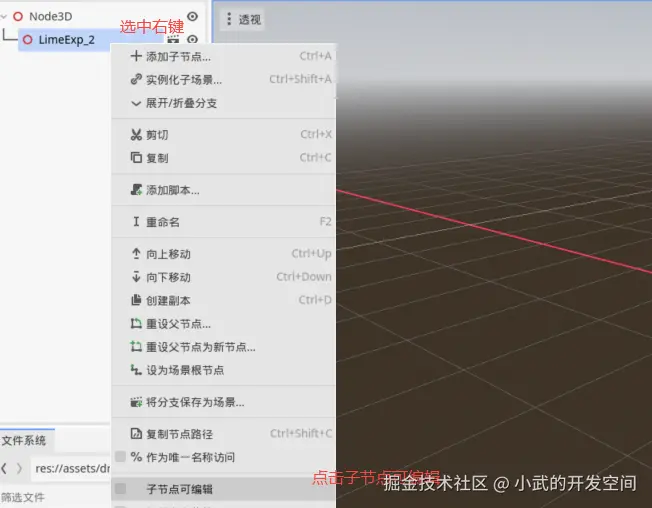Click the percent icon for 作为唯一名称访问
652x508 pixels.
coord(136,457)
